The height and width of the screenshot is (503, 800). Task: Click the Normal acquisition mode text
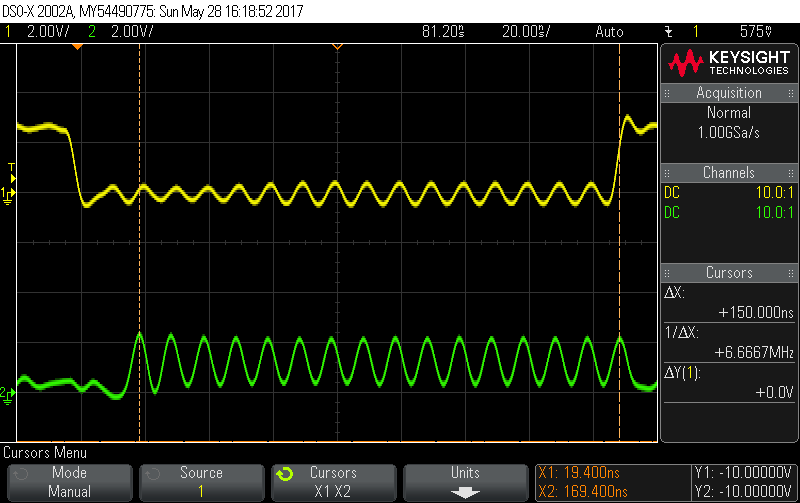coord(729,112)
